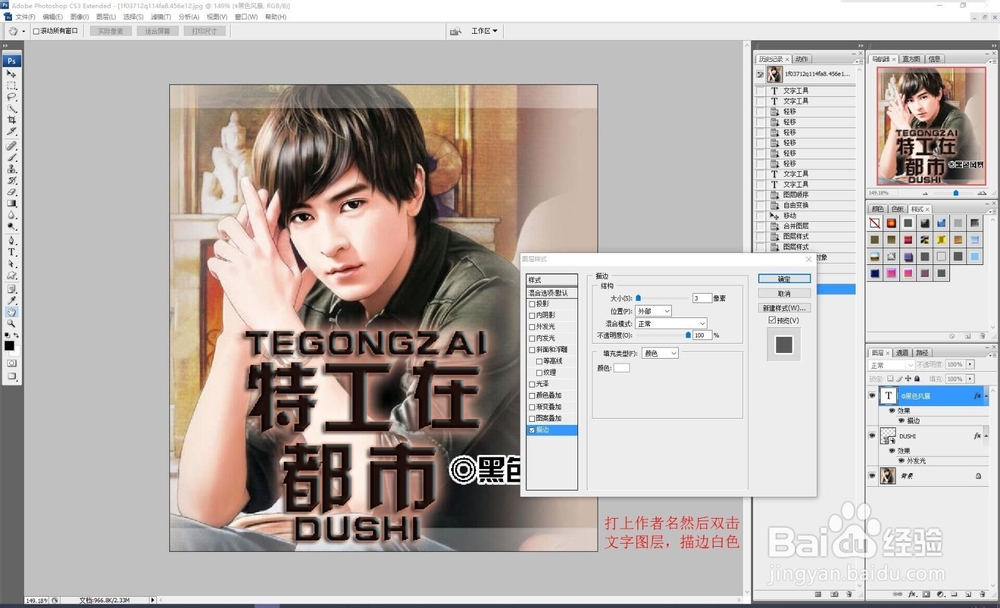Screen dimensions: 1000x608
Task: Switch to the 路径 (Paths) tab
Action: (922, 352)
